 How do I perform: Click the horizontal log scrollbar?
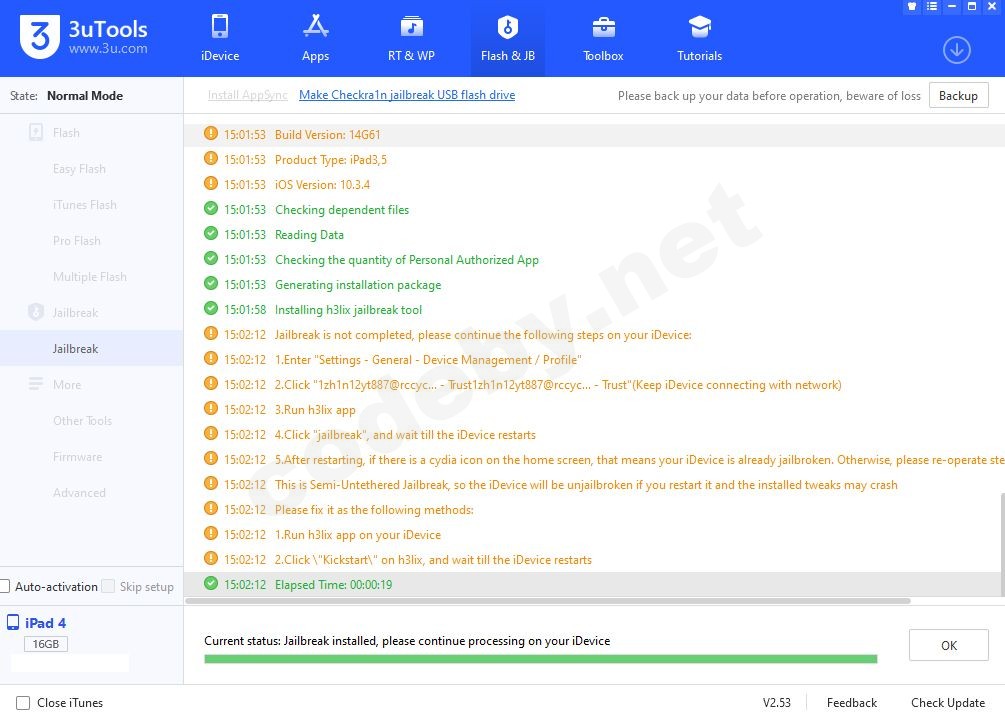(548, 601)
